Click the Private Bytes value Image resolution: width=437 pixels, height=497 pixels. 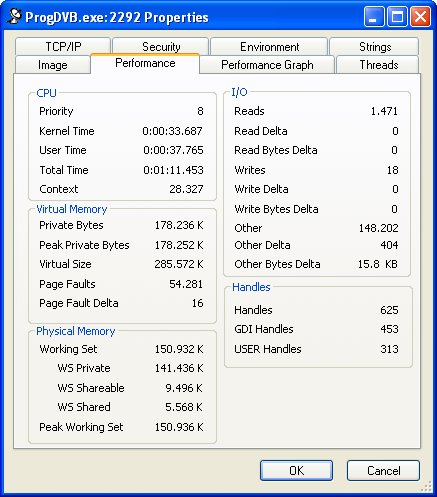[179, 225]
